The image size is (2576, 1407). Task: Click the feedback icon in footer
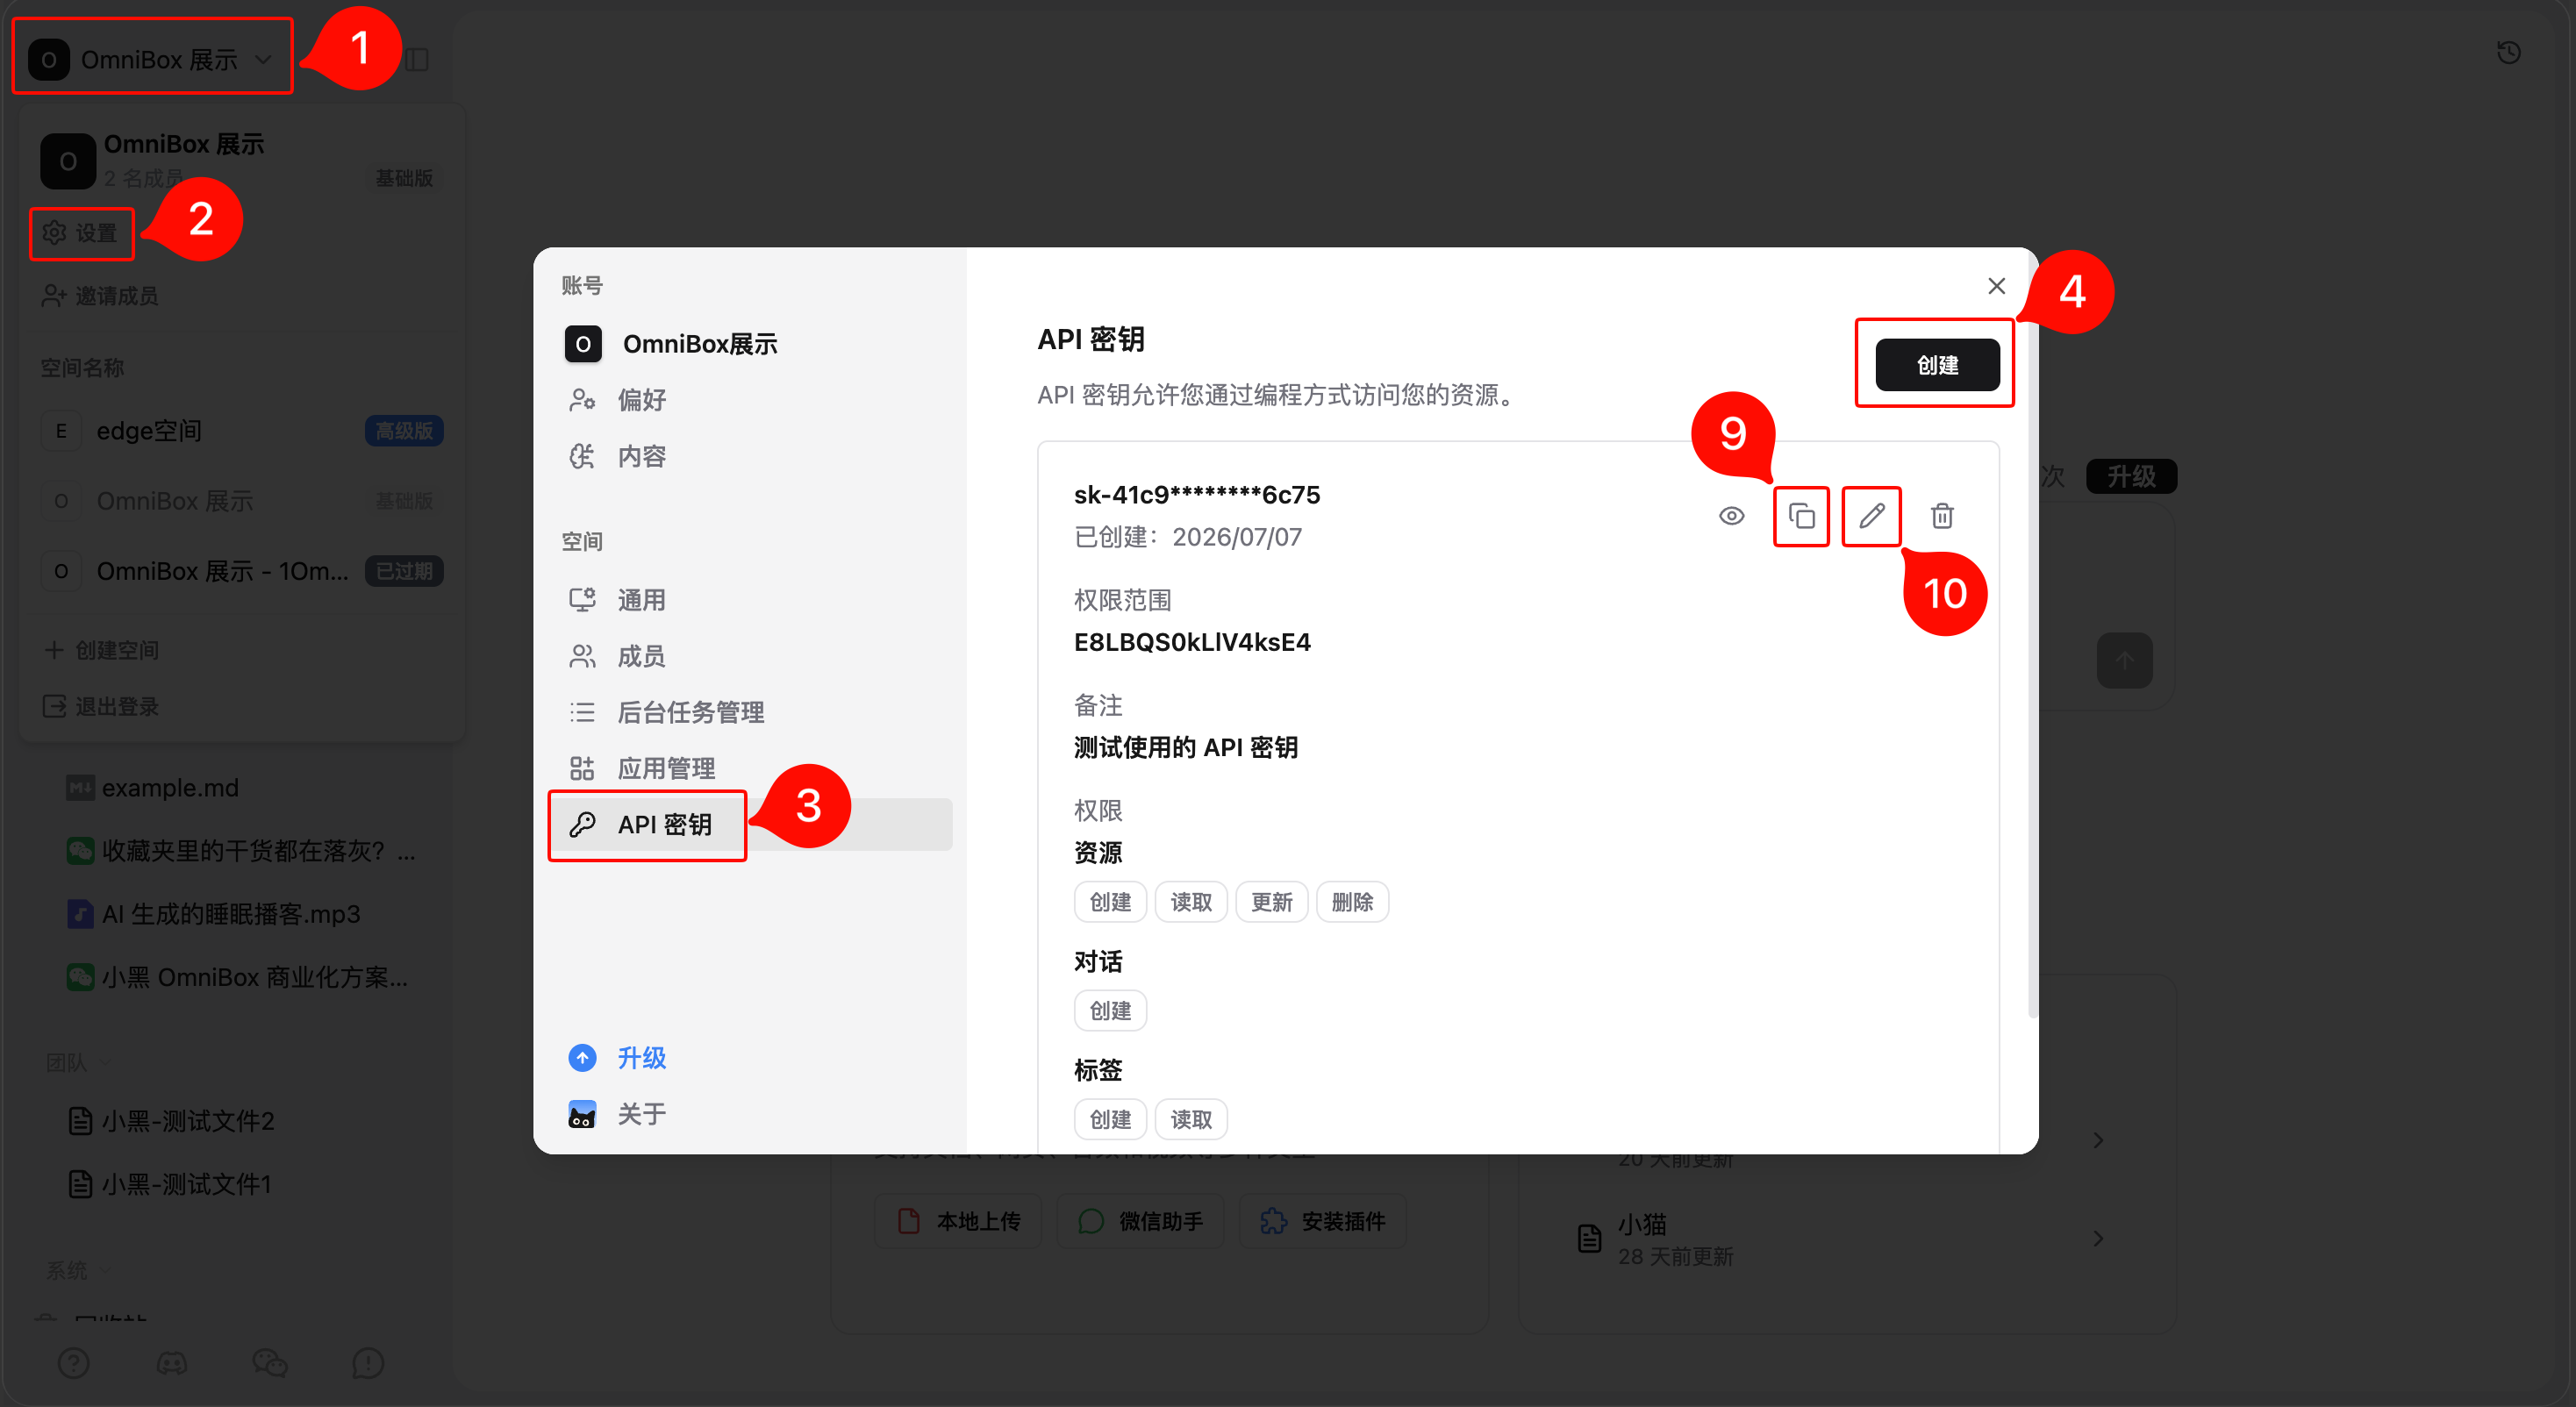368,1362
